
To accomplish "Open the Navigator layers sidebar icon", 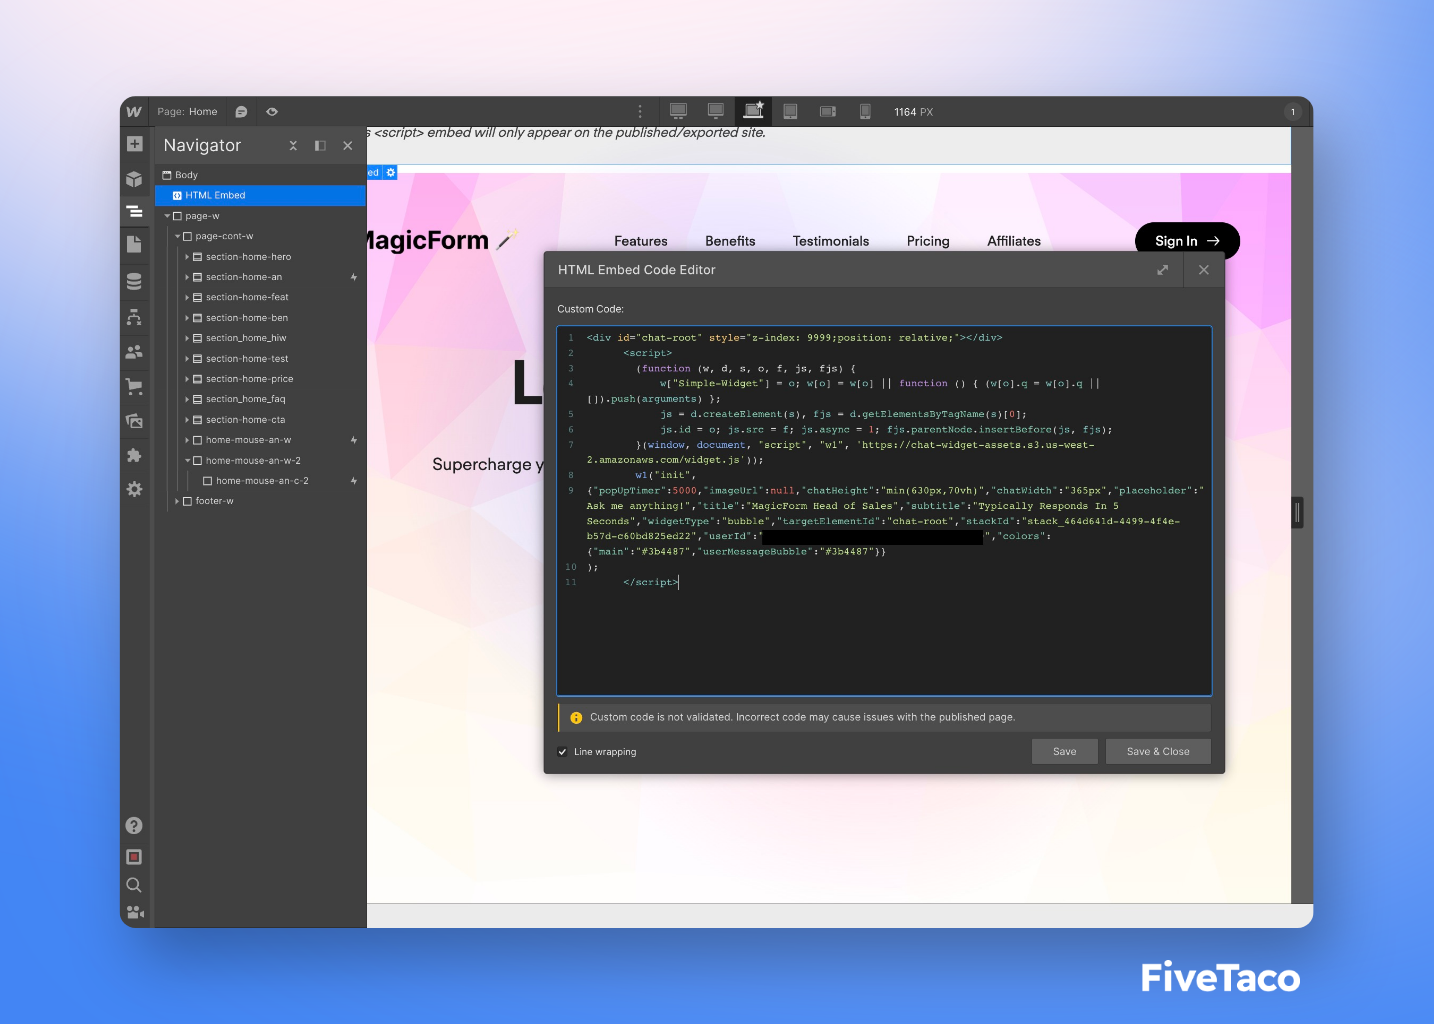I will 134,212.
